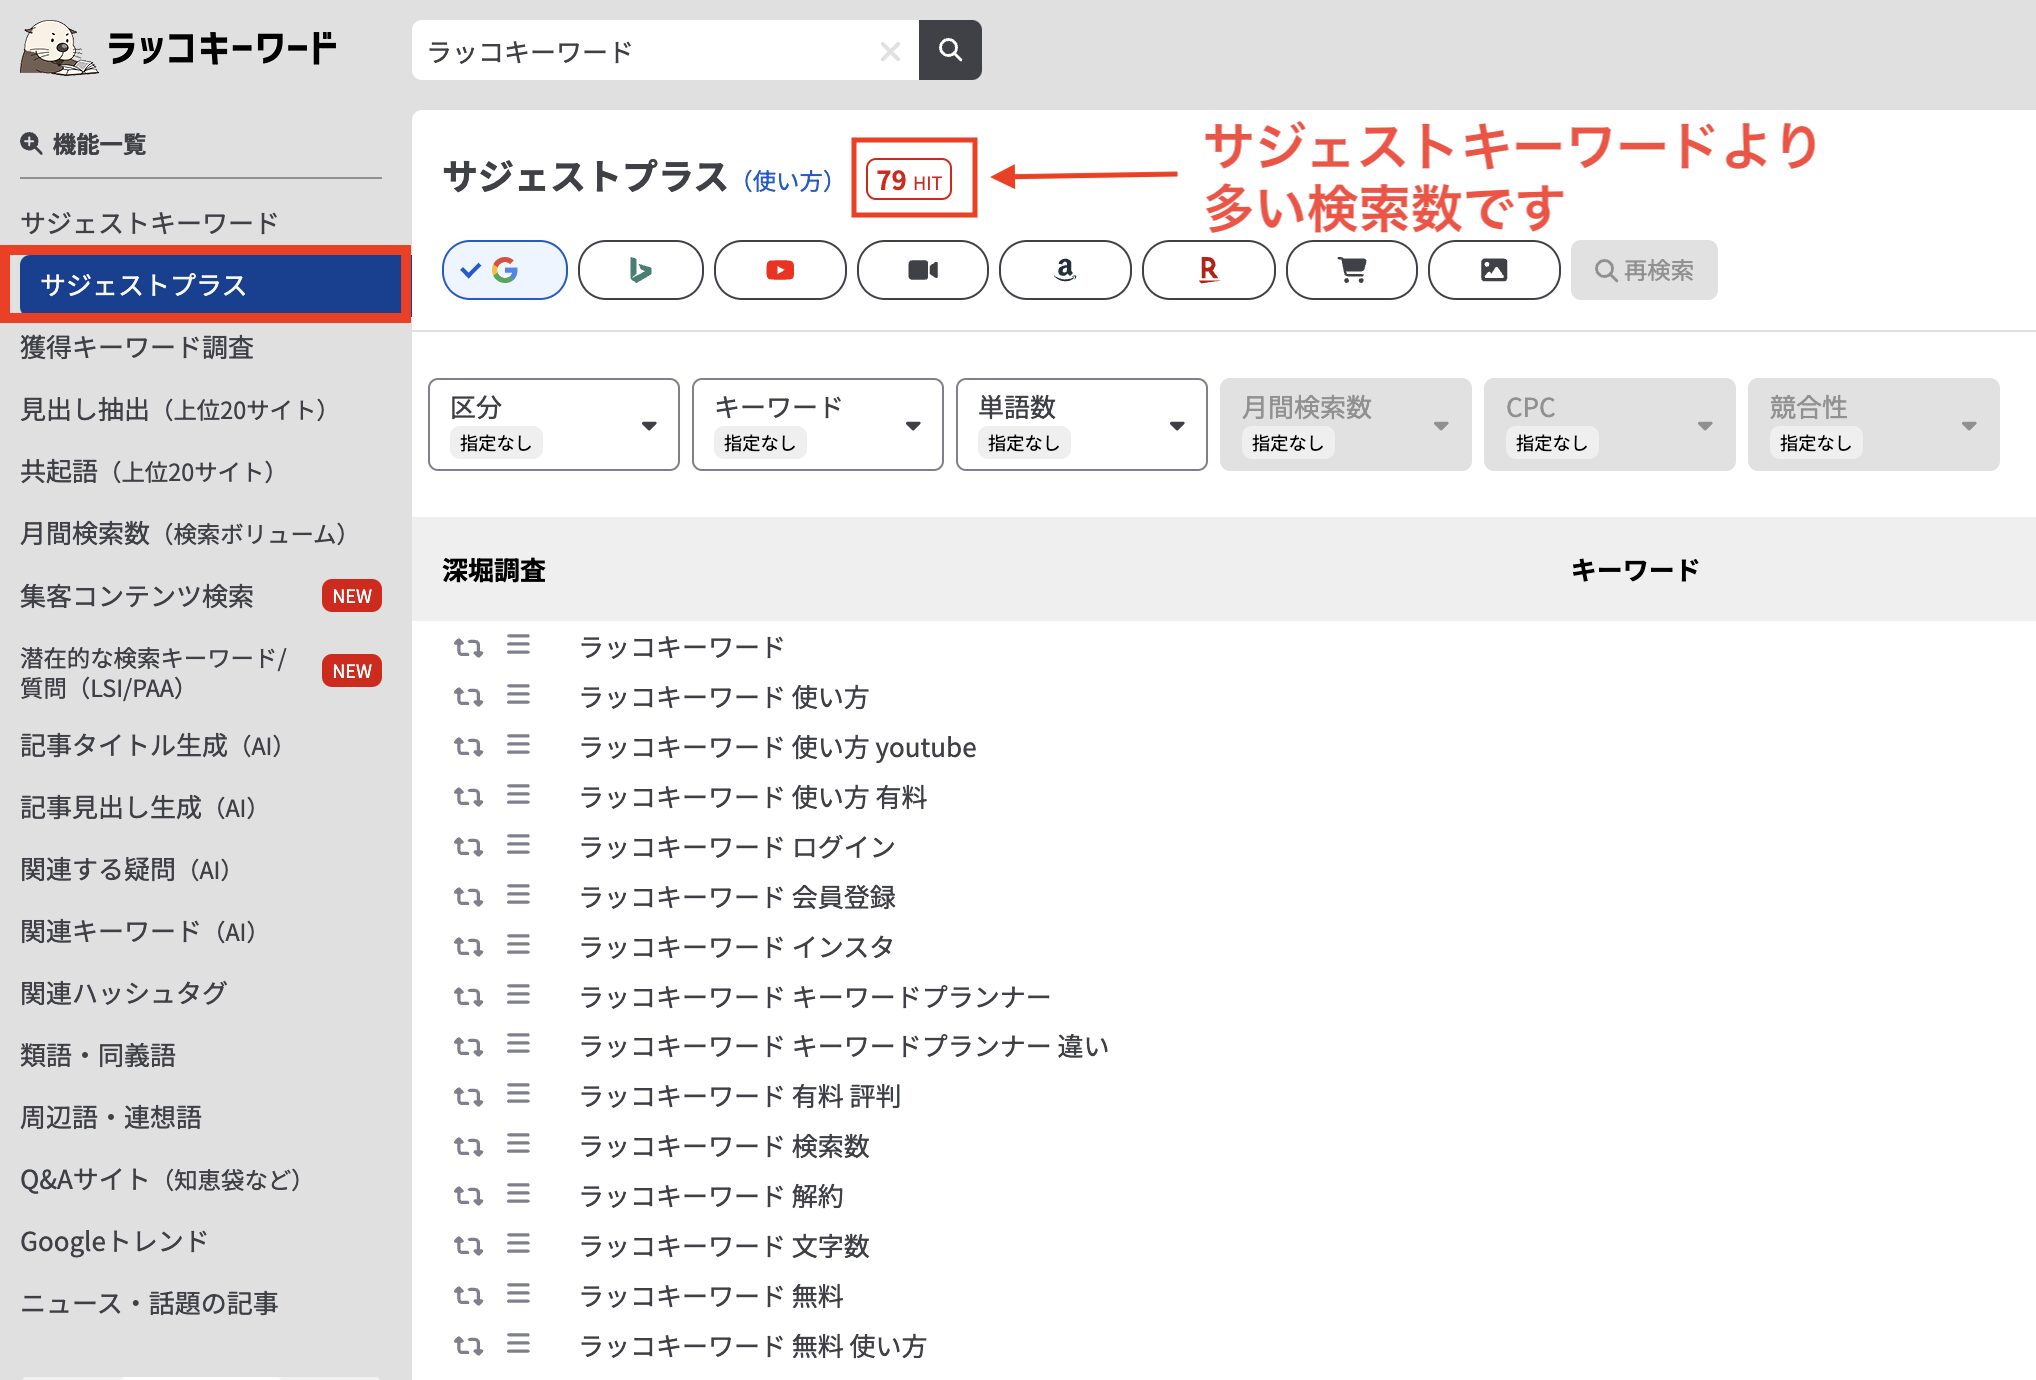The height and width of the screenshot is (1380, 2036).
Task: Click list menu icon for インスタ row
Action: click(518, 945)
